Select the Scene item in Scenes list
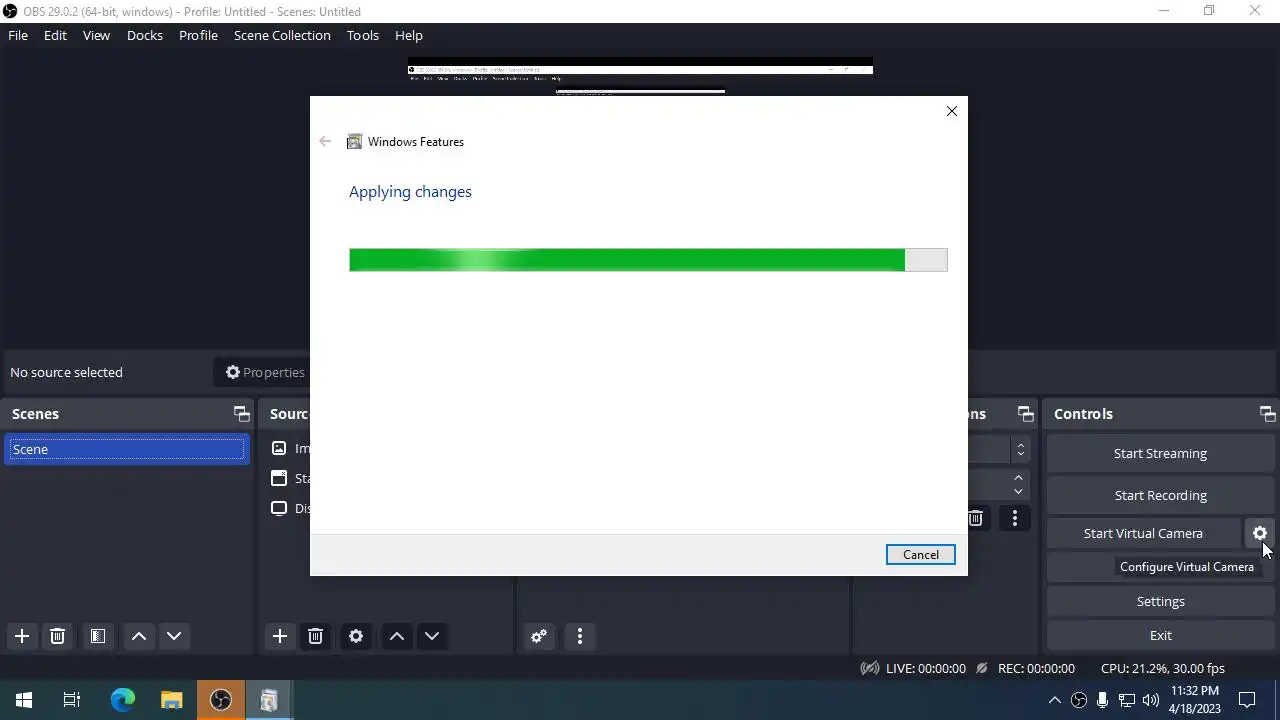 point(126,449)
